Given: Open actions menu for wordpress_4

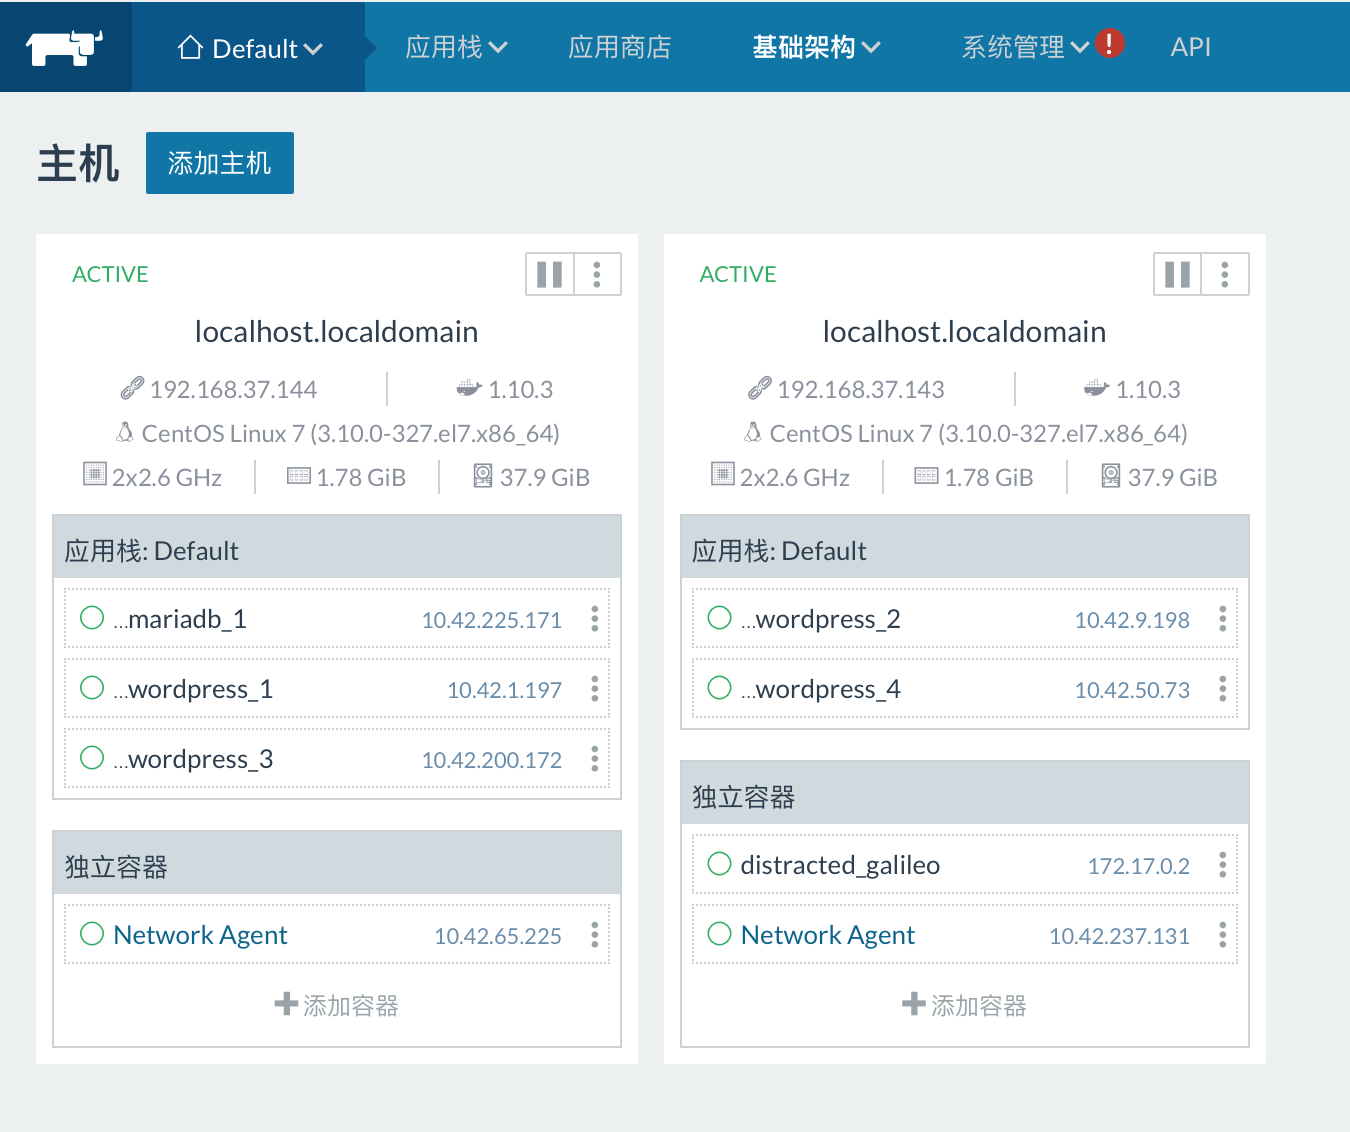Looking at the screenshot, I should [x=1223, y=689].
